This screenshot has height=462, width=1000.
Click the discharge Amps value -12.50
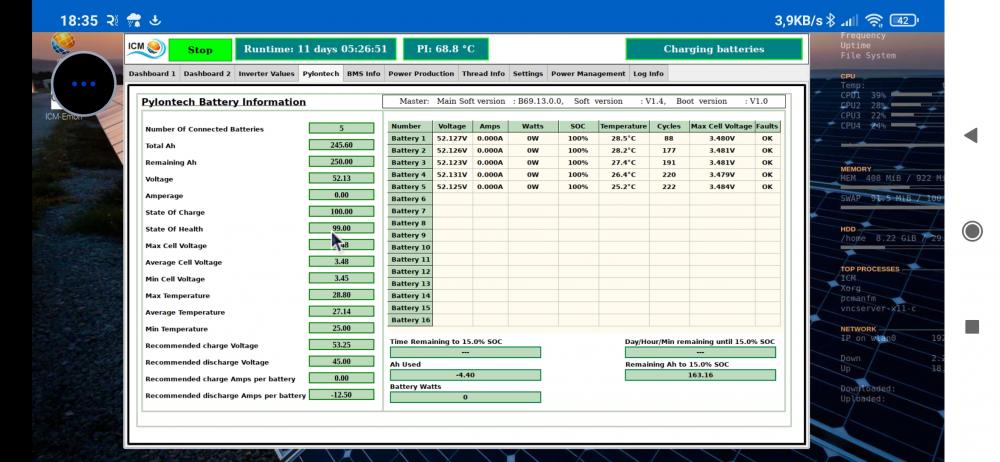tap(341, 395)
